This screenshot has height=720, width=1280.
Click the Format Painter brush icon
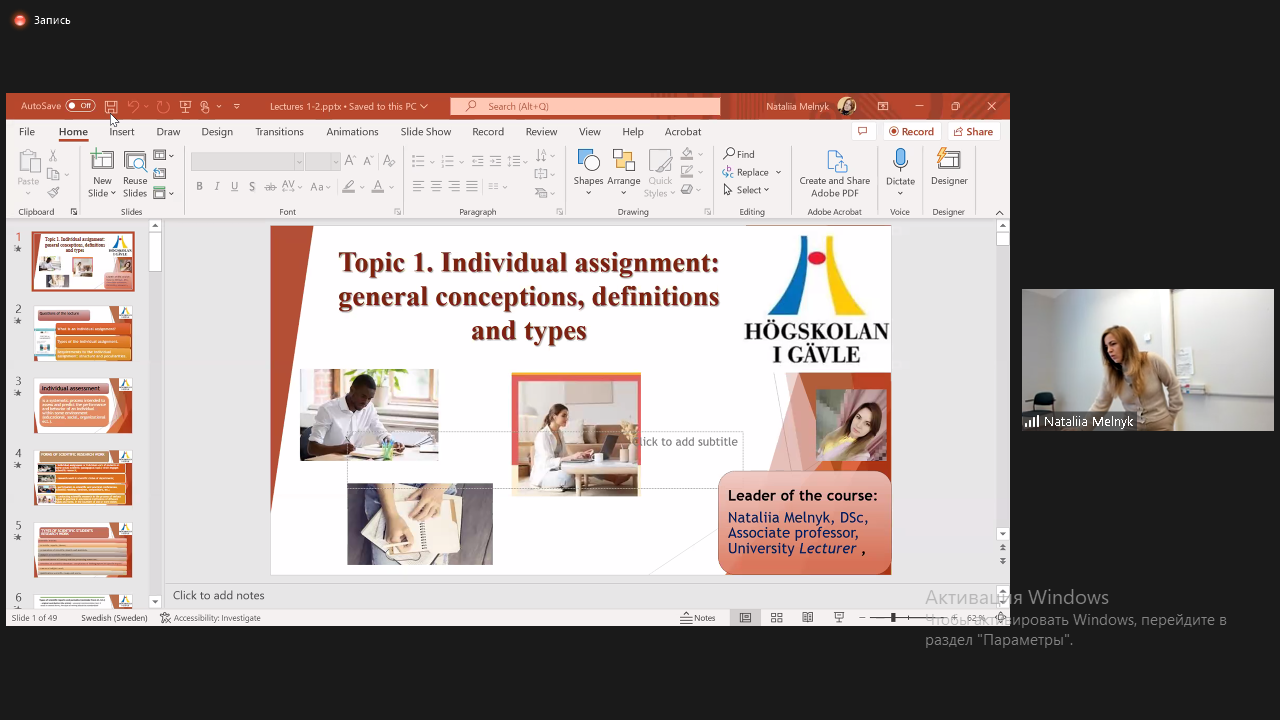point(53,192)
